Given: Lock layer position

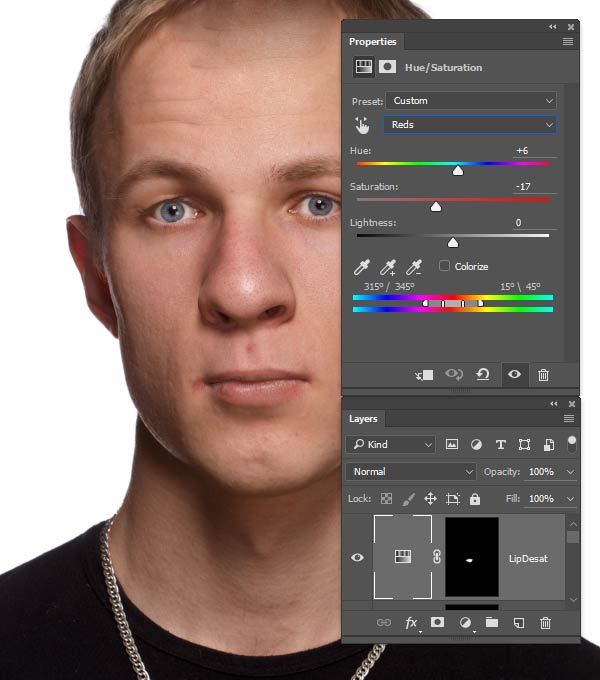Looking at the screenshot, I should click(430, 499).
